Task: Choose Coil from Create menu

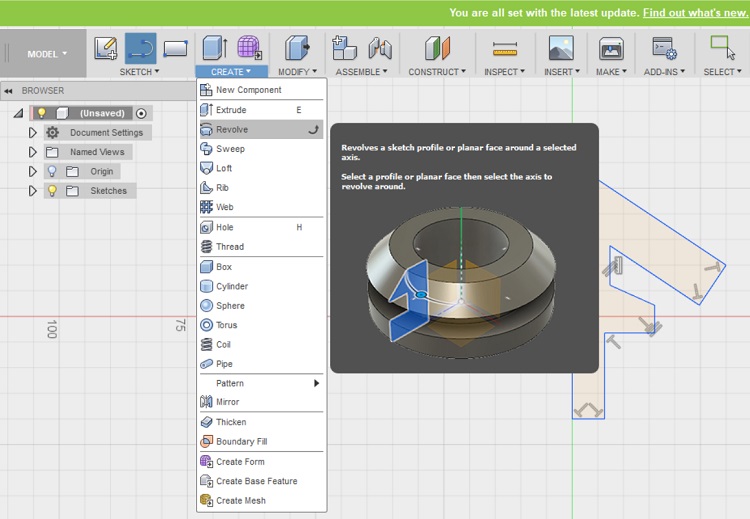Action: (262, 344)
